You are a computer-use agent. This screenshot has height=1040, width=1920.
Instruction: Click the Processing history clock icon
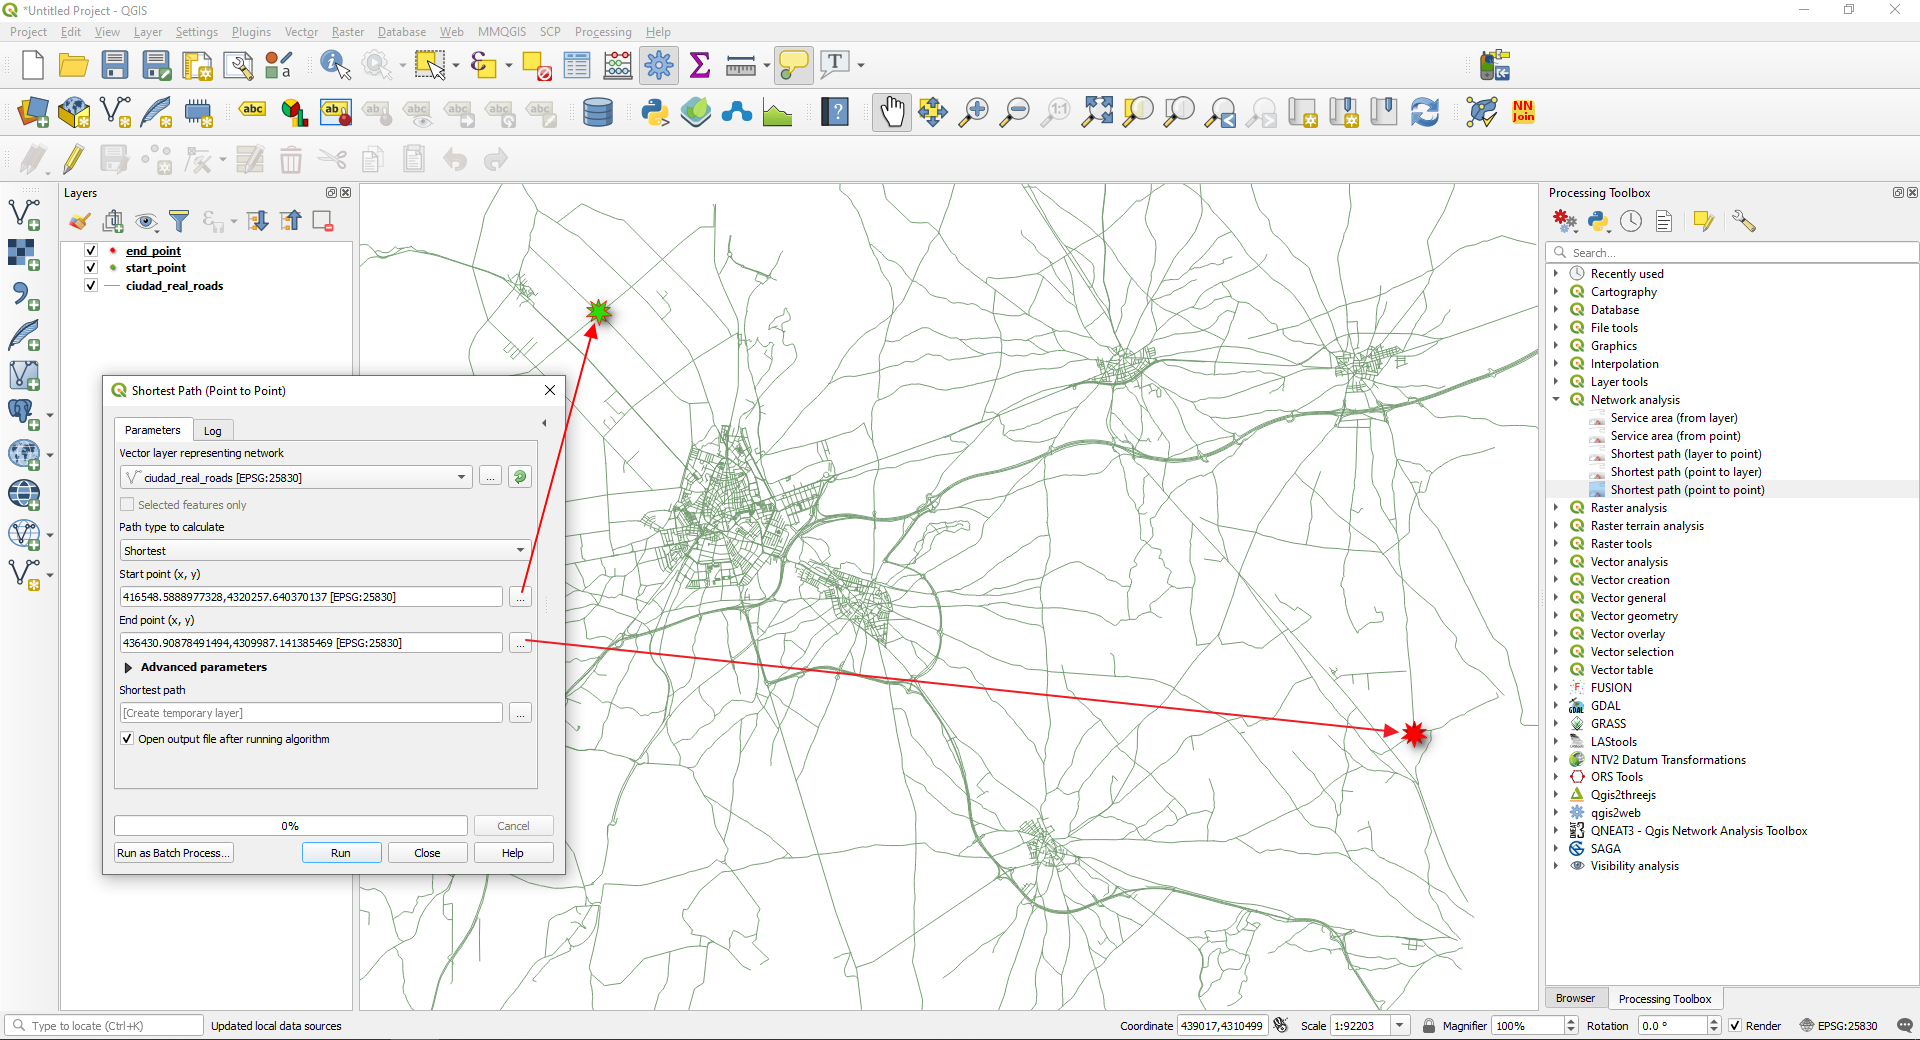pyautogui.click(x=1631, y=221)
